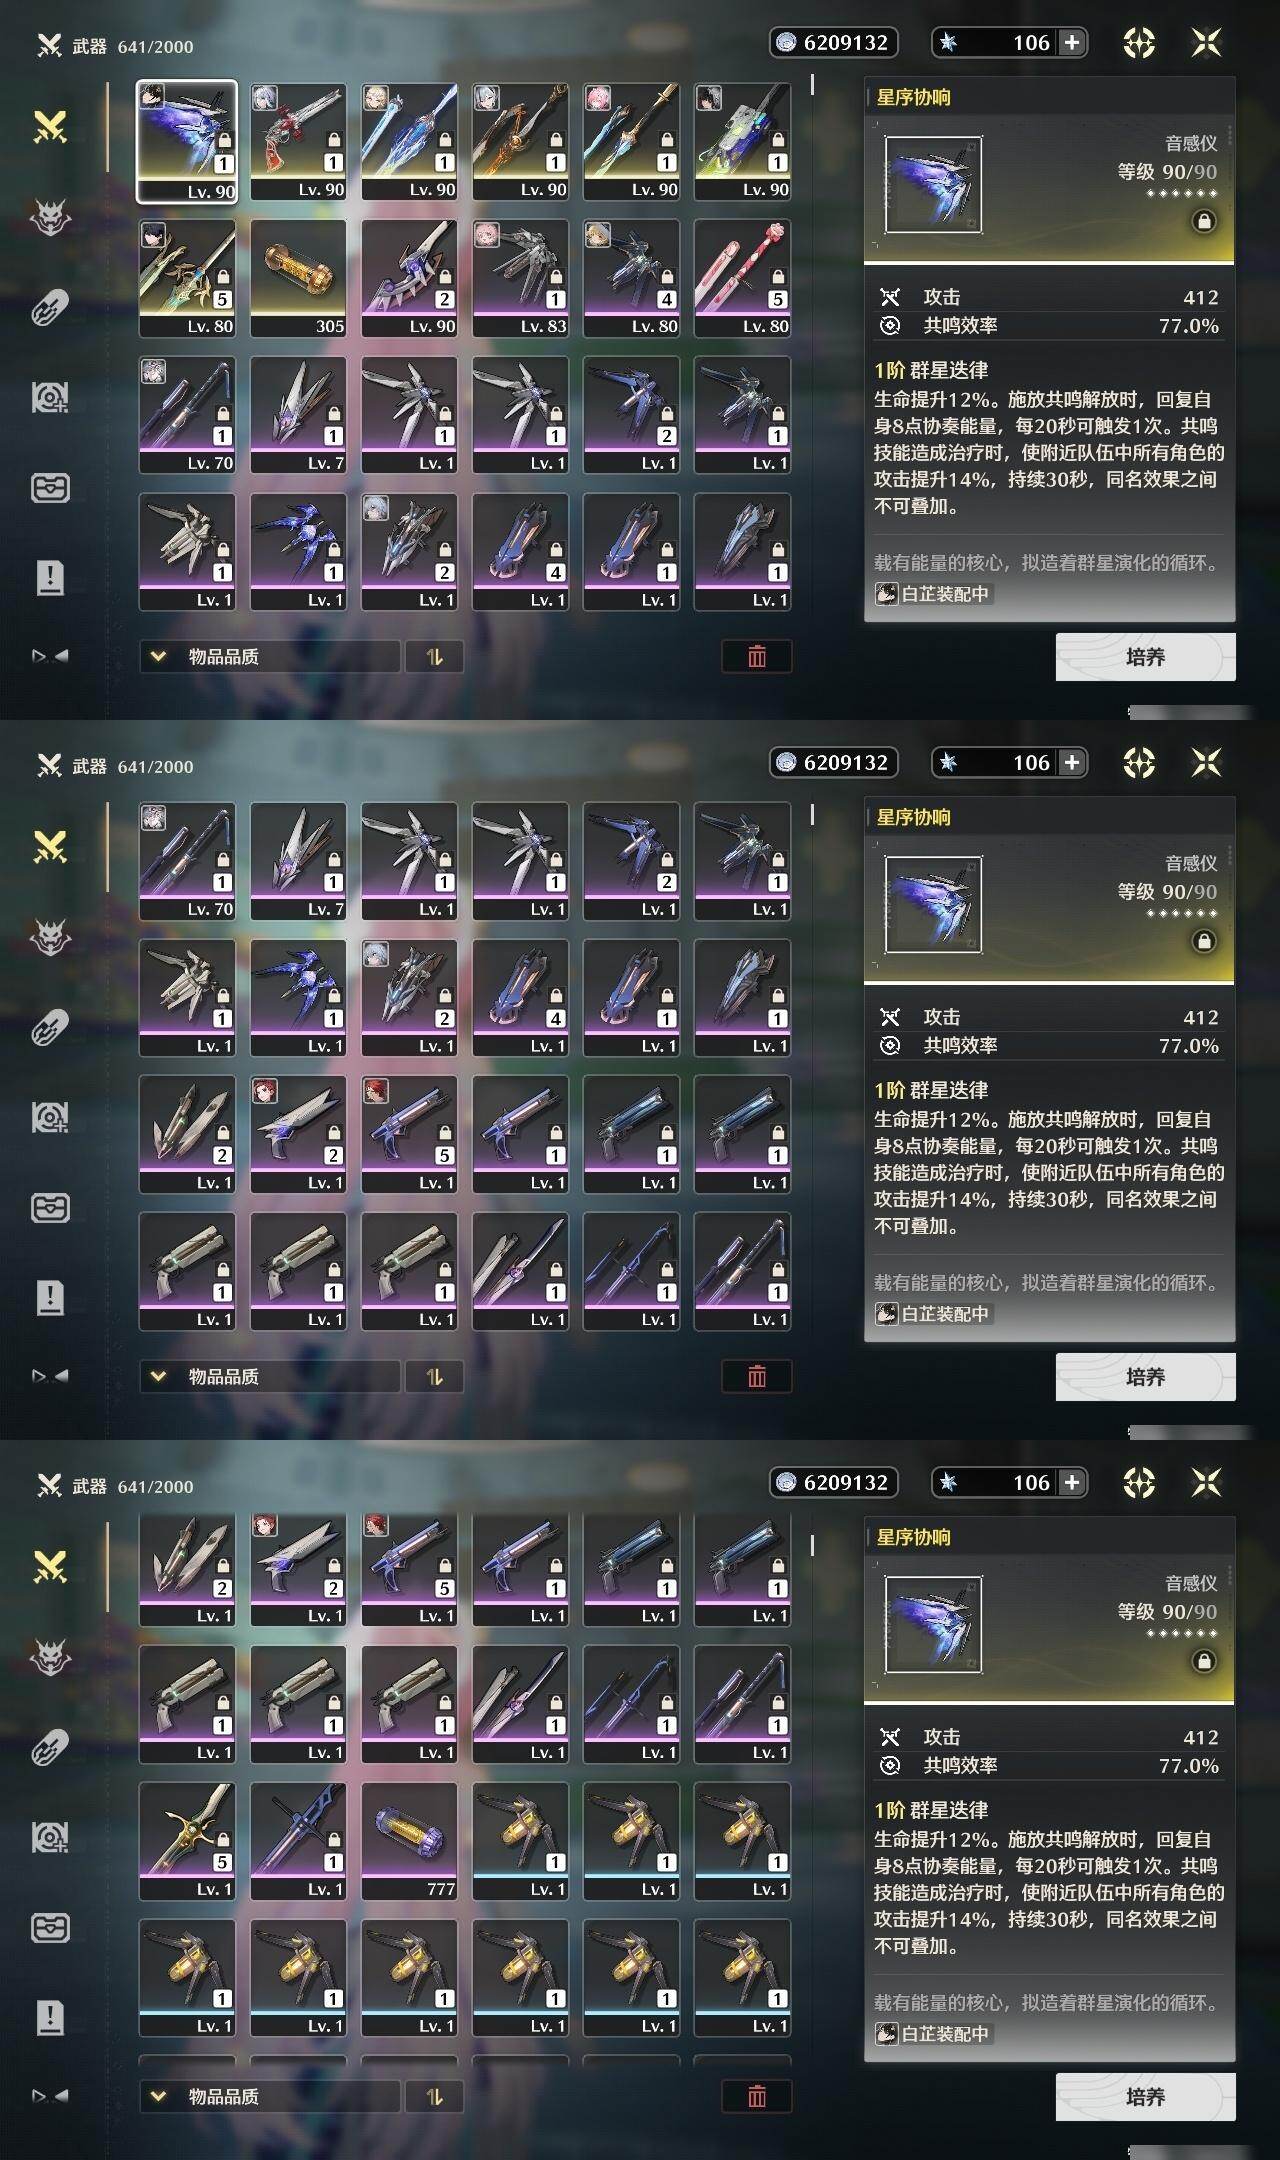The width and height of the screenshot is (1280, 2160).
Task: Open the 物品品质 dropdown in the middle screenshot
Action: (x=270, y=1377)
